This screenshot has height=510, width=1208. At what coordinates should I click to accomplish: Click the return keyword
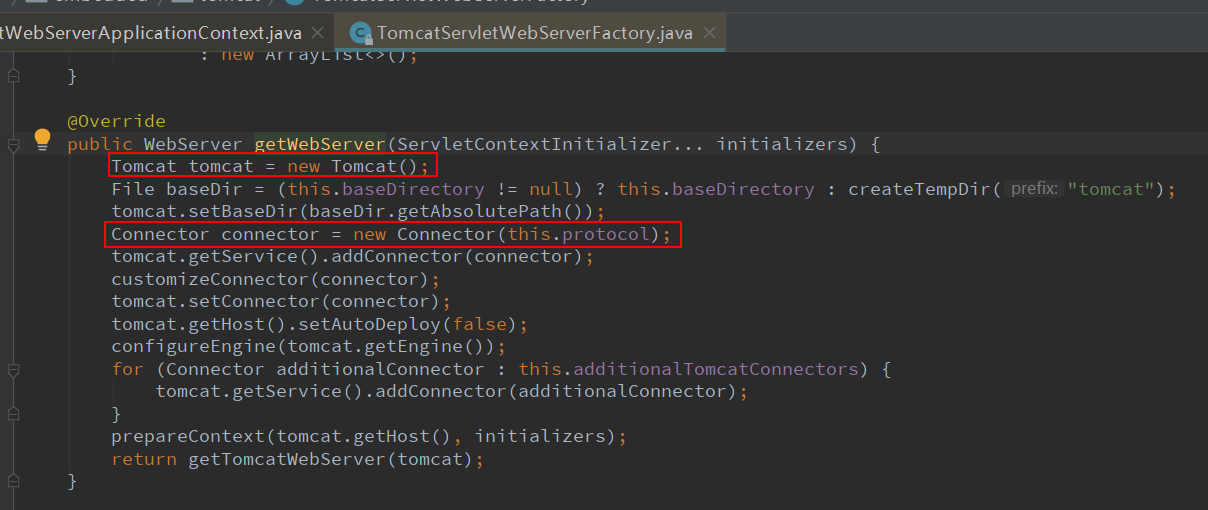(x=144, y=459)
